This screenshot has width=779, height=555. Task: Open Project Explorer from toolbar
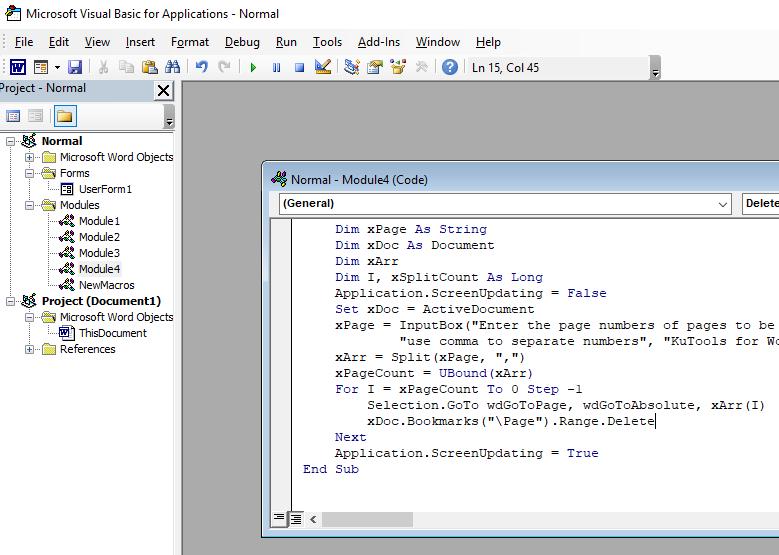pyautogui.click(x=352, y=67)
